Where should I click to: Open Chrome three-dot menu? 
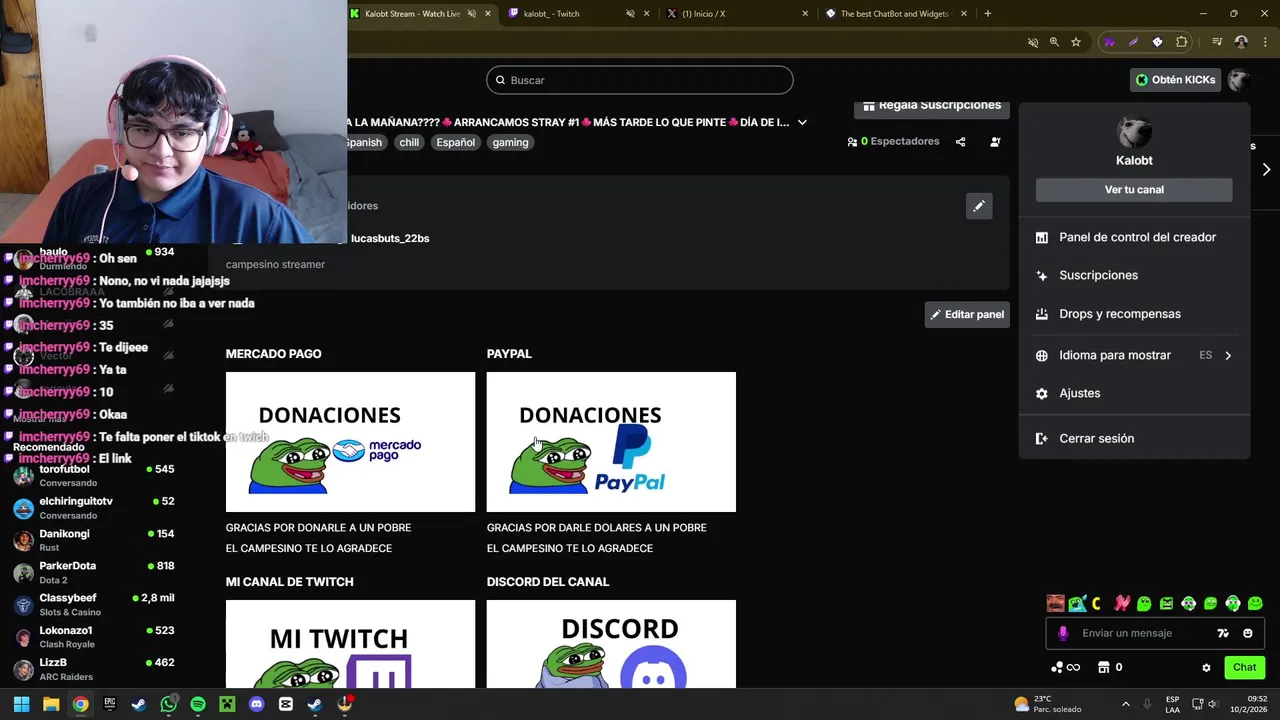[x=1265, y=42]
